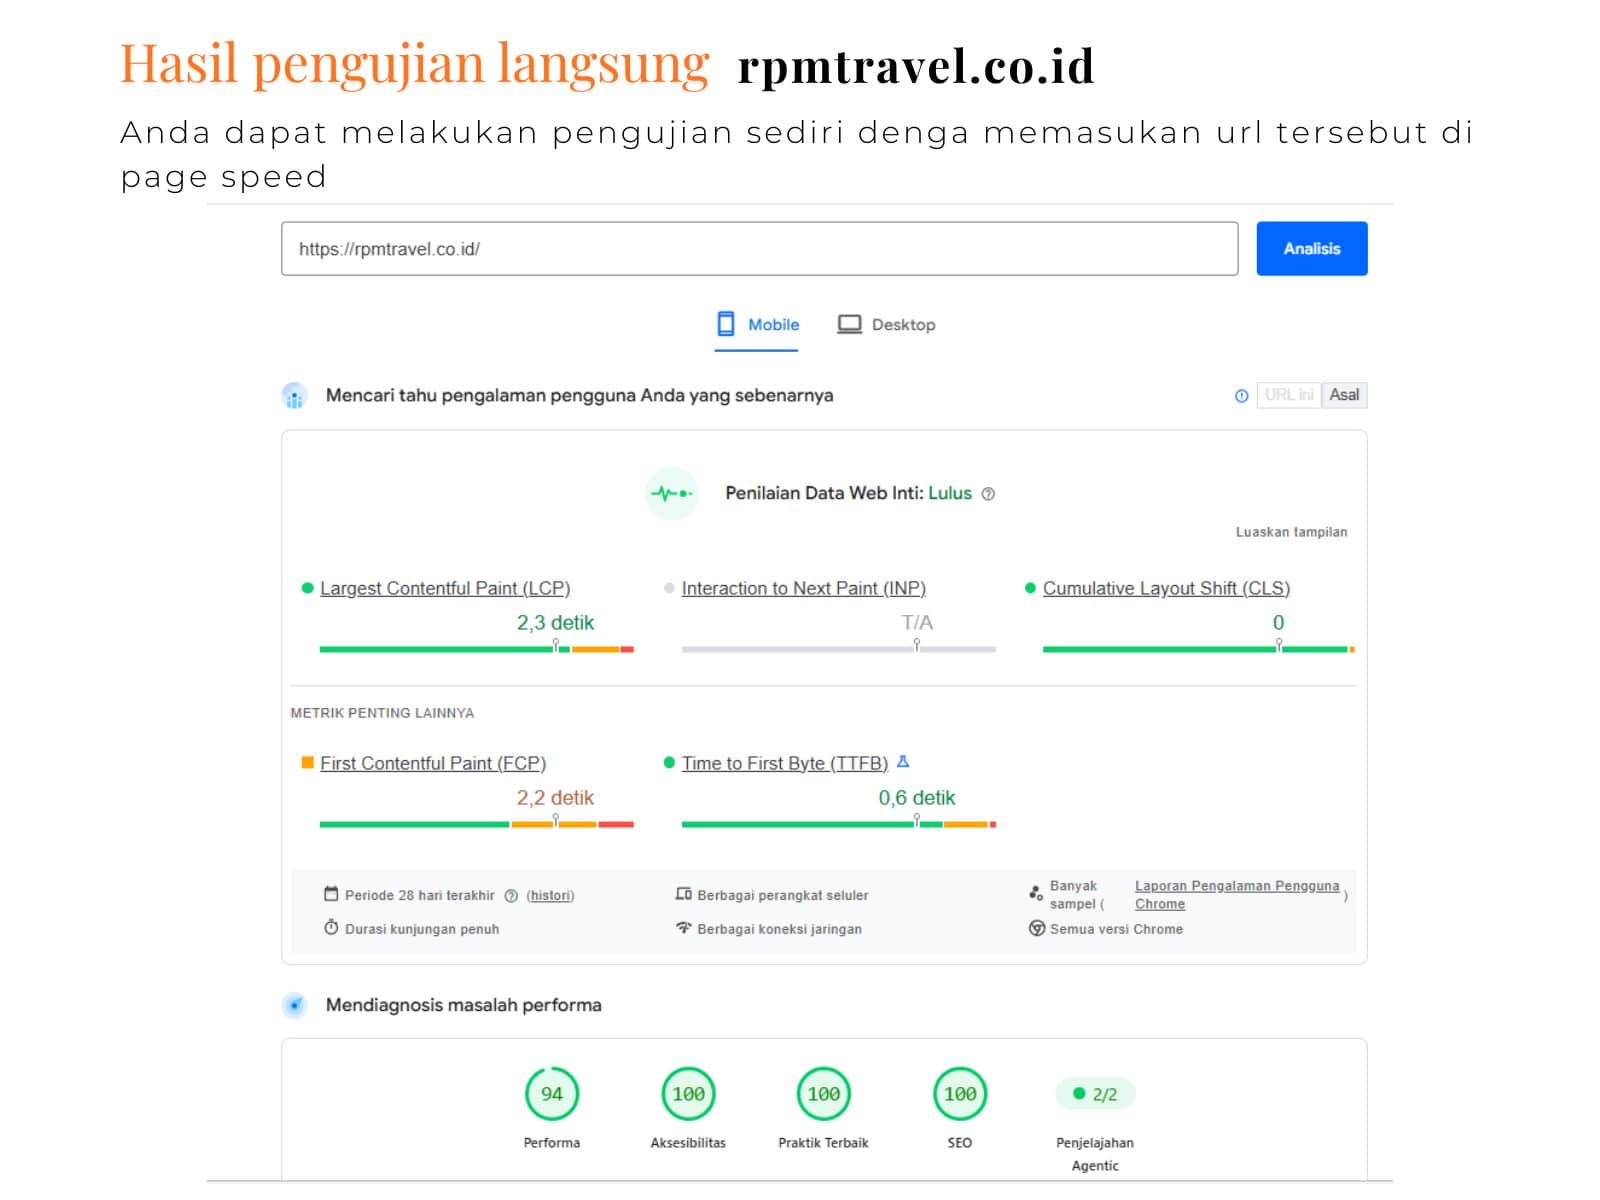Click the info icon beside 'URL ini'
Viewport: 1600px width, 1200px height.
point(1241,396)
